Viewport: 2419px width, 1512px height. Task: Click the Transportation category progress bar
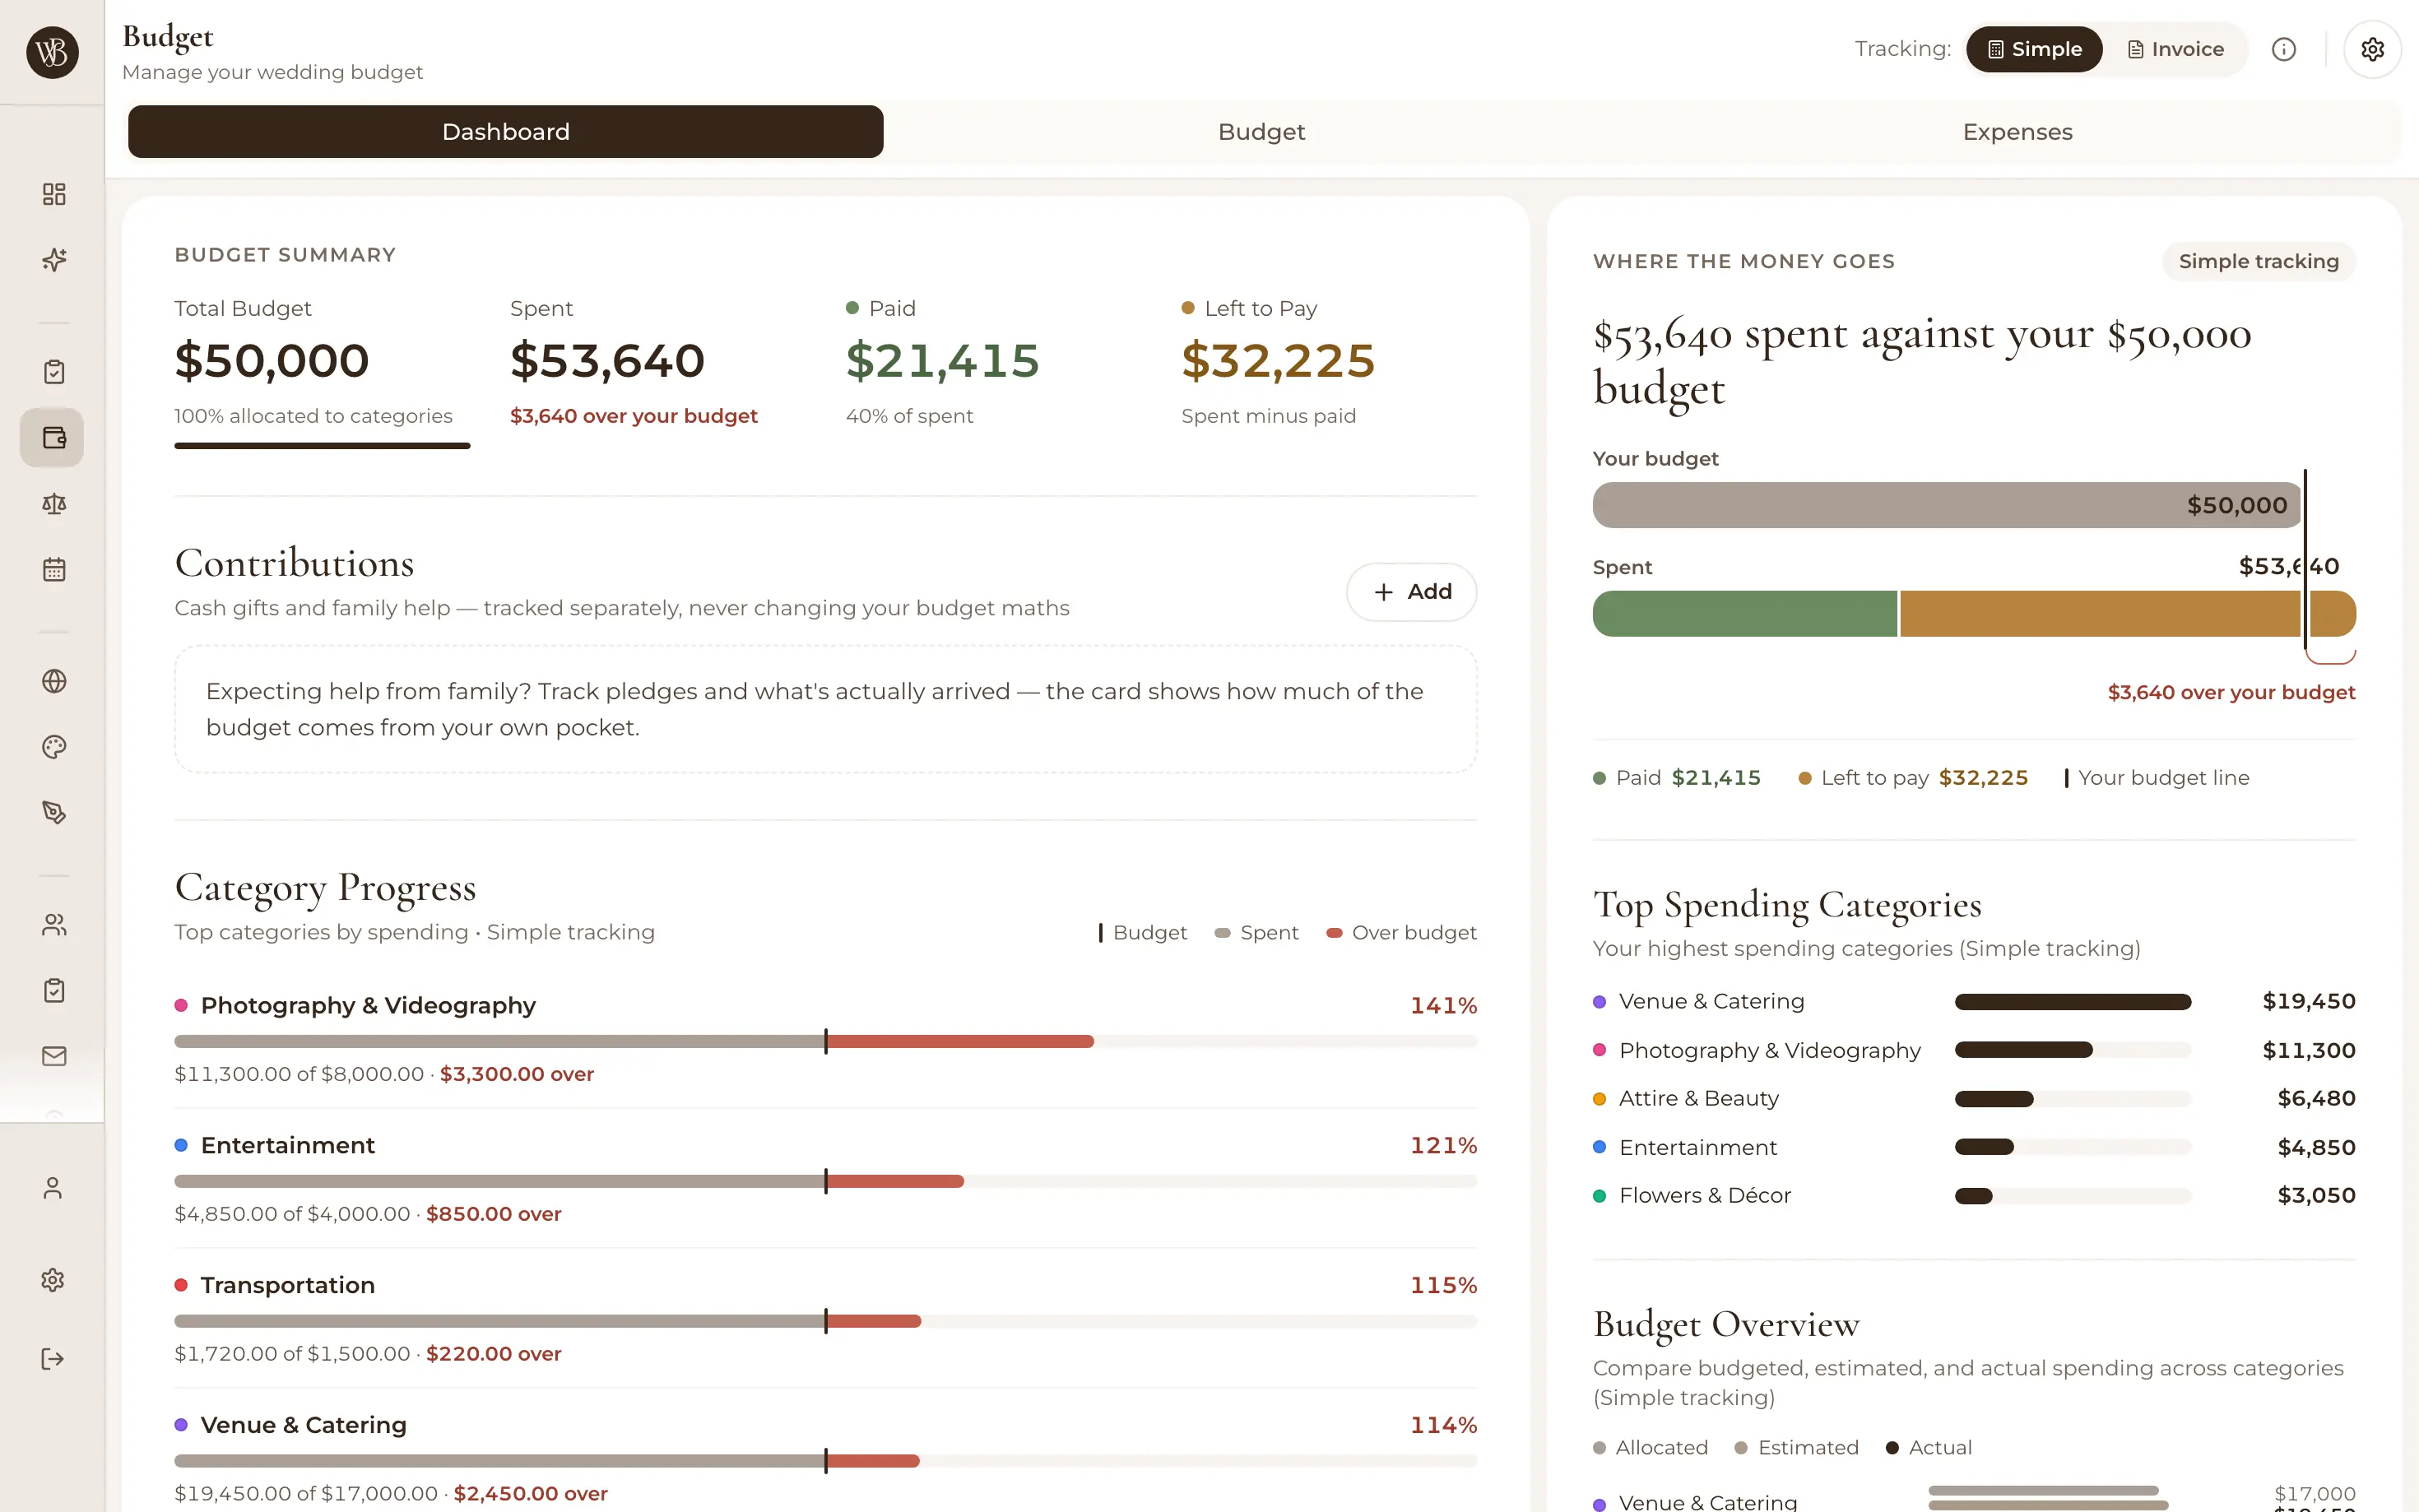[x=825, y=1321]
